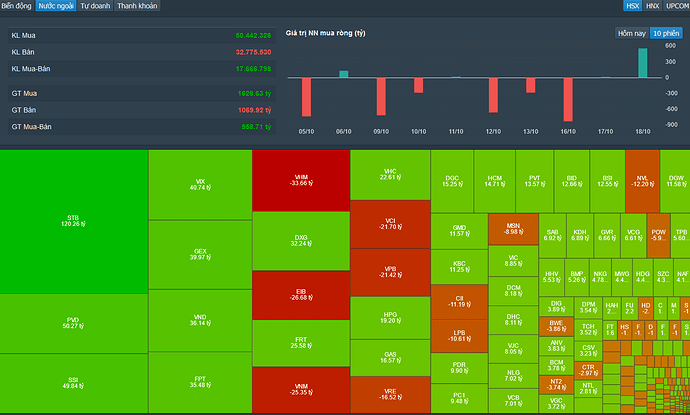The image size is (690, 415).
Task: Select the FPT 35.48 tỷ tile
Action: tap(200, 382)
